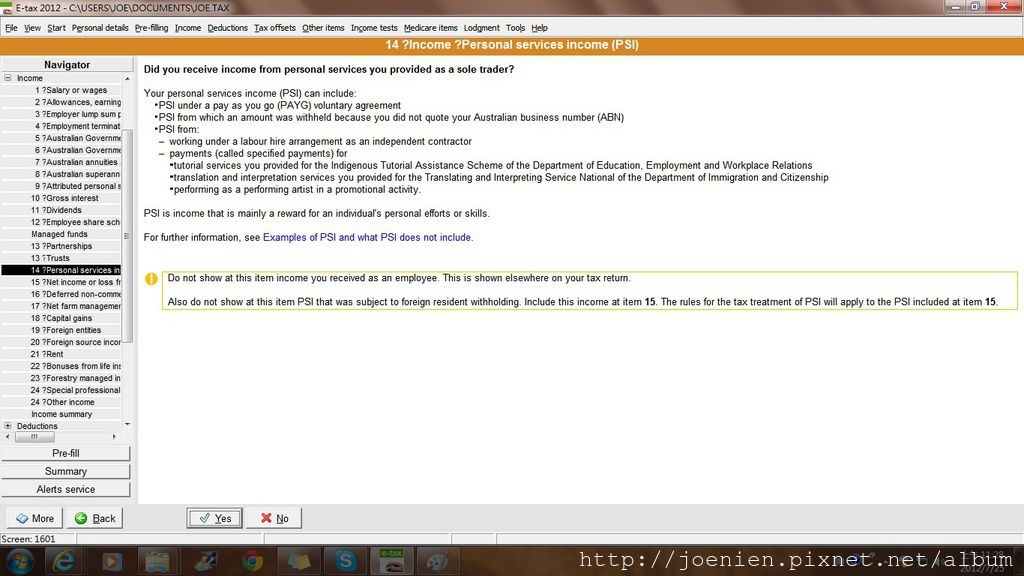Open the Income menu
This screenshot has width=1024, height=576.
[x=188, y=28]
